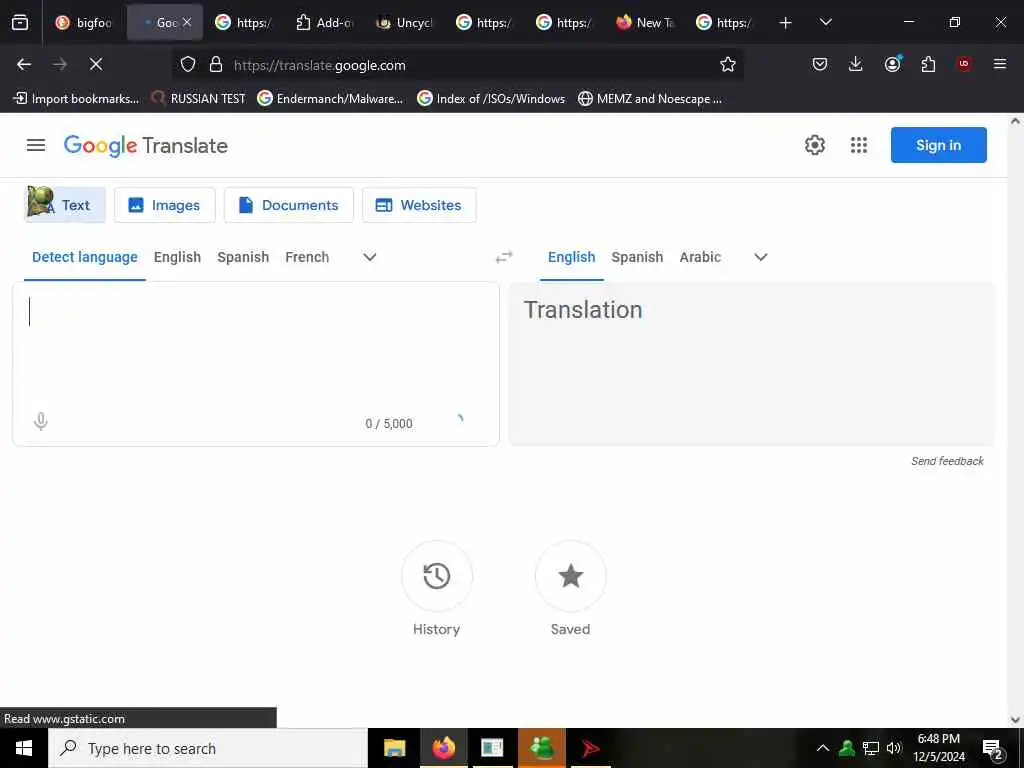The image size is (1024, 768).
Task: Open Import bookmarks bookmark
Action: click(76, 99)
